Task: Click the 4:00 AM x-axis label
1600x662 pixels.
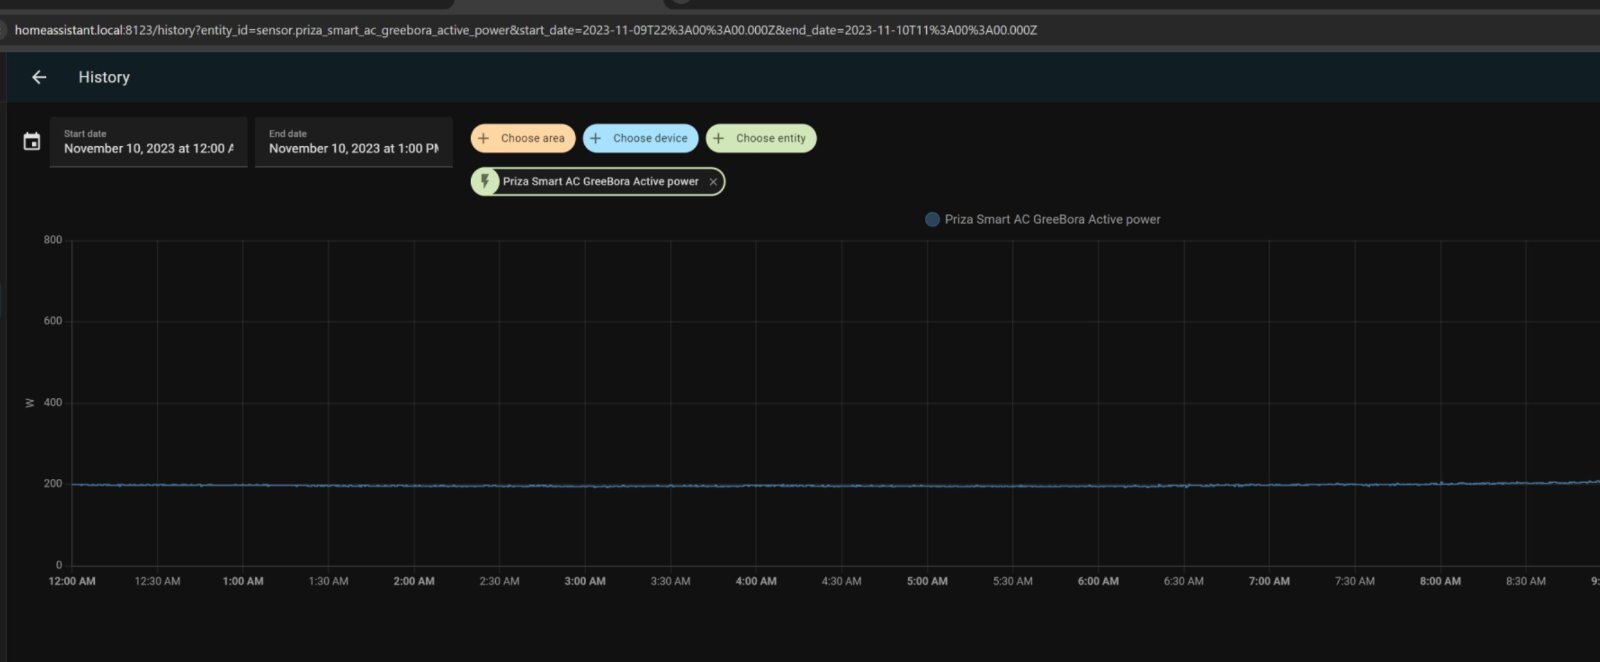Action: click(756, 581)
